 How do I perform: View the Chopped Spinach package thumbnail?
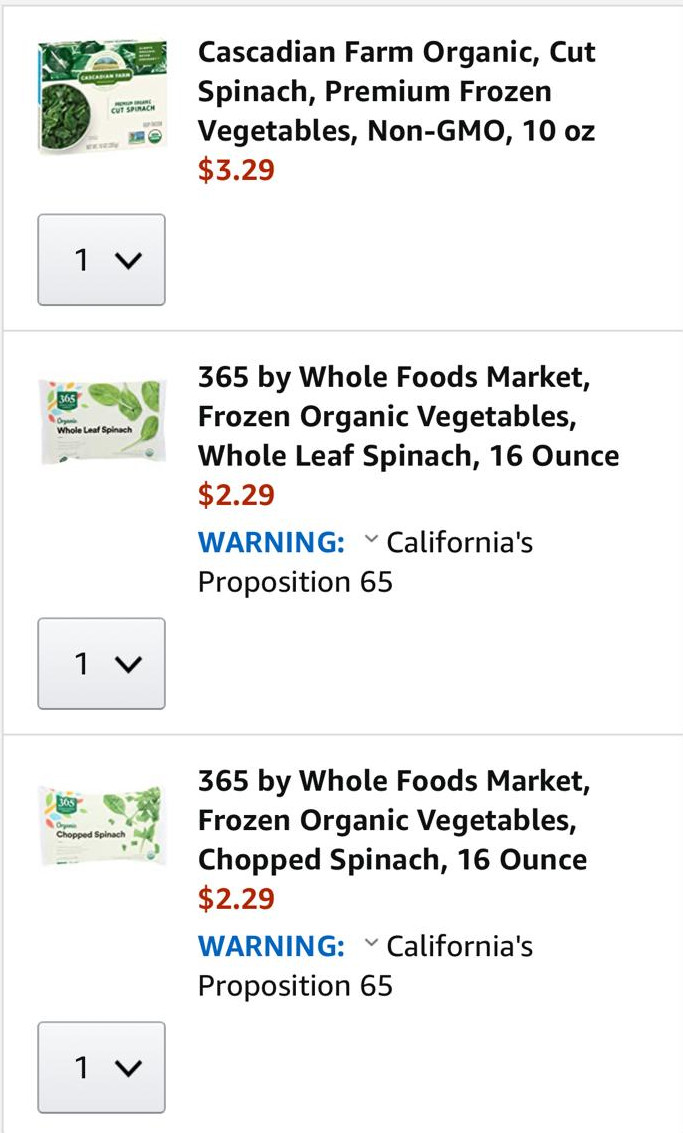[102, 825]
